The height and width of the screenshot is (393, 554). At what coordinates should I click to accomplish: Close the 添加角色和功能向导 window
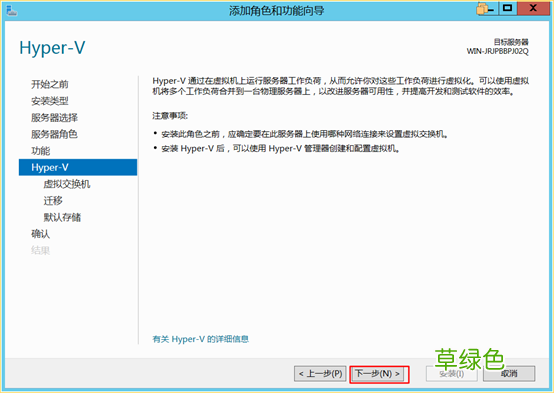click(x=534, y=8)
